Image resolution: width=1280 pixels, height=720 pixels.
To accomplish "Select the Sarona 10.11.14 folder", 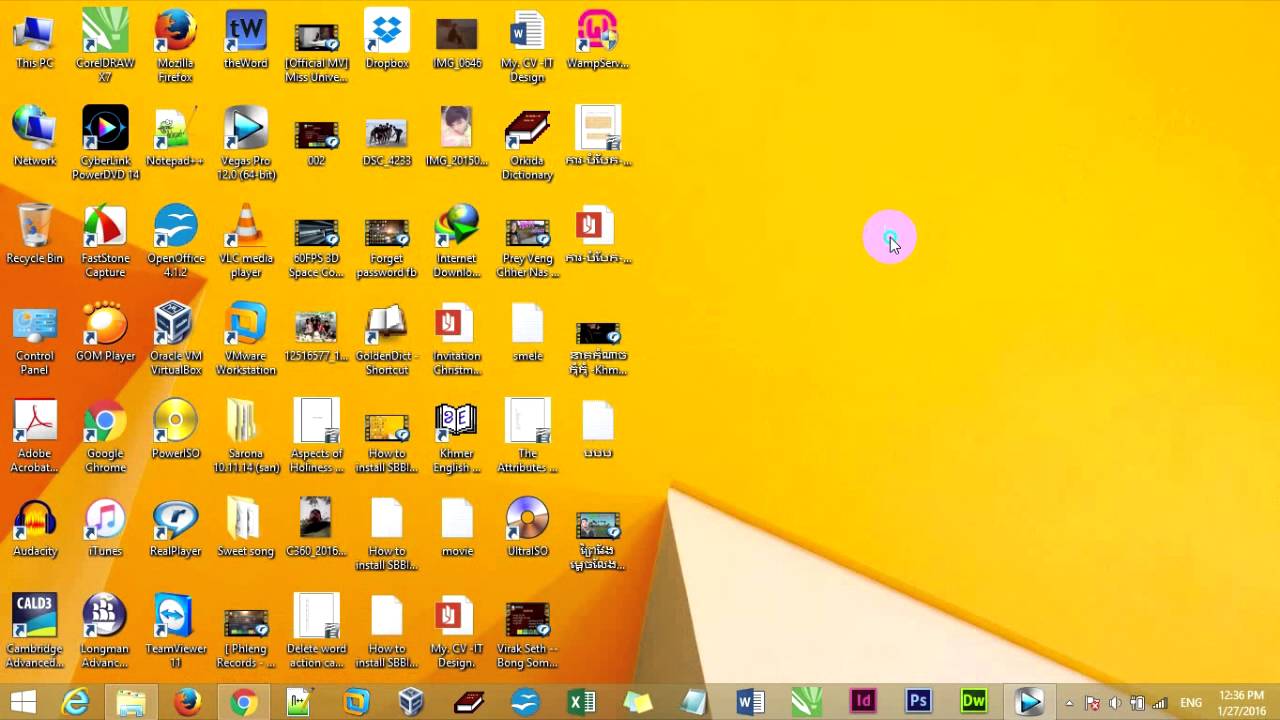I will coord(246,437).
